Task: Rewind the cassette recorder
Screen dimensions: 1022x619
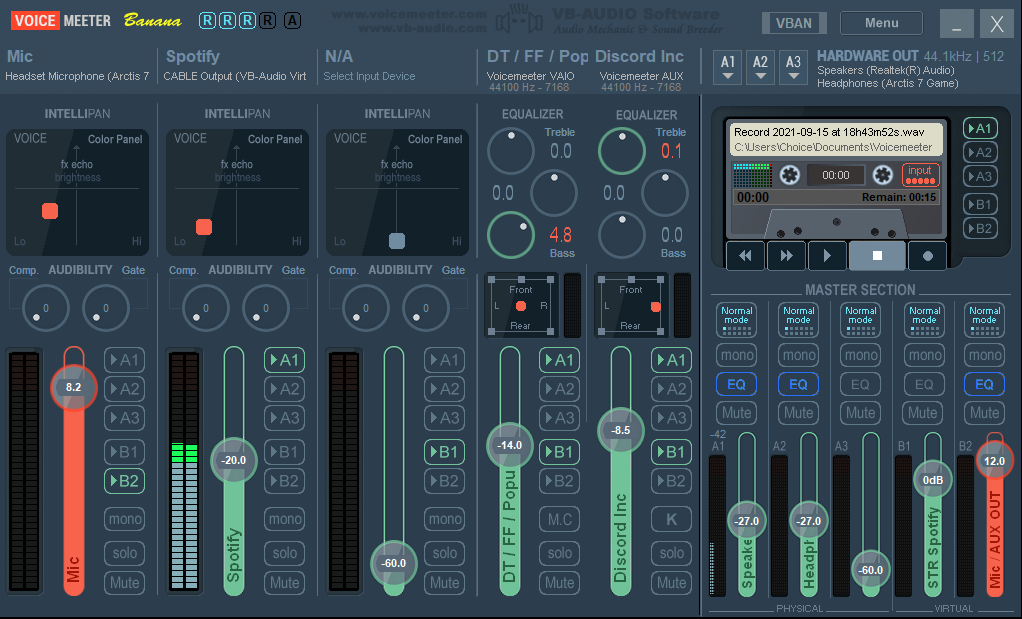Action: point(745,255)
